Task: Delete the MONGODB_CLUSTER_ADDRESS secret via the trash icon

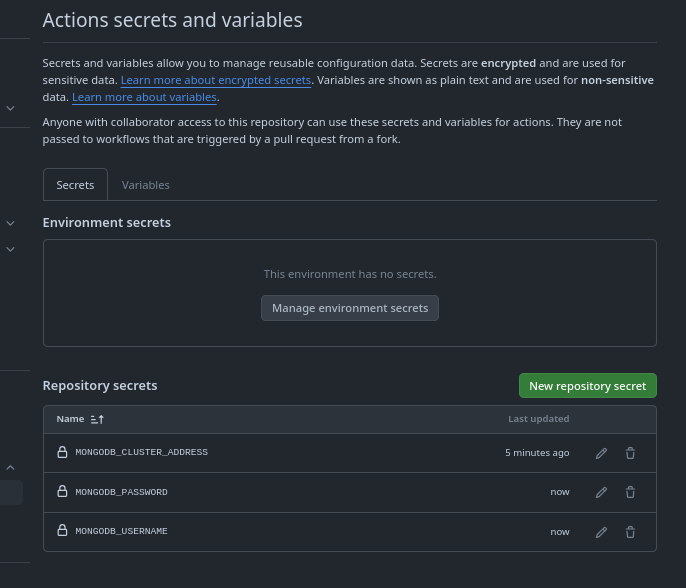Action: coord(630,453)
